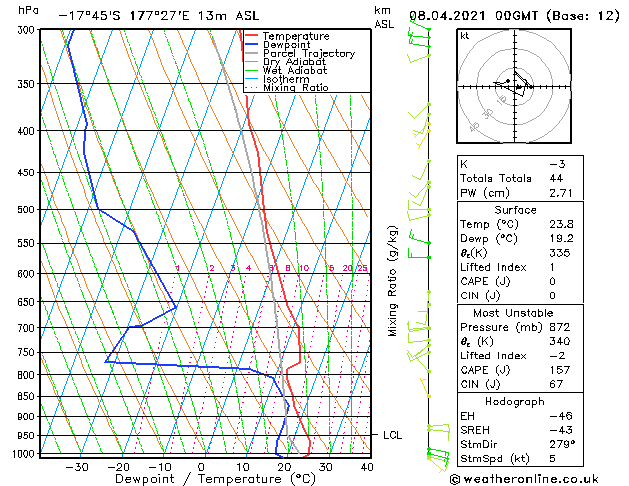Click the date header '08.04.2021 00GMT'
629x486 pixels.
click(474, 16)
